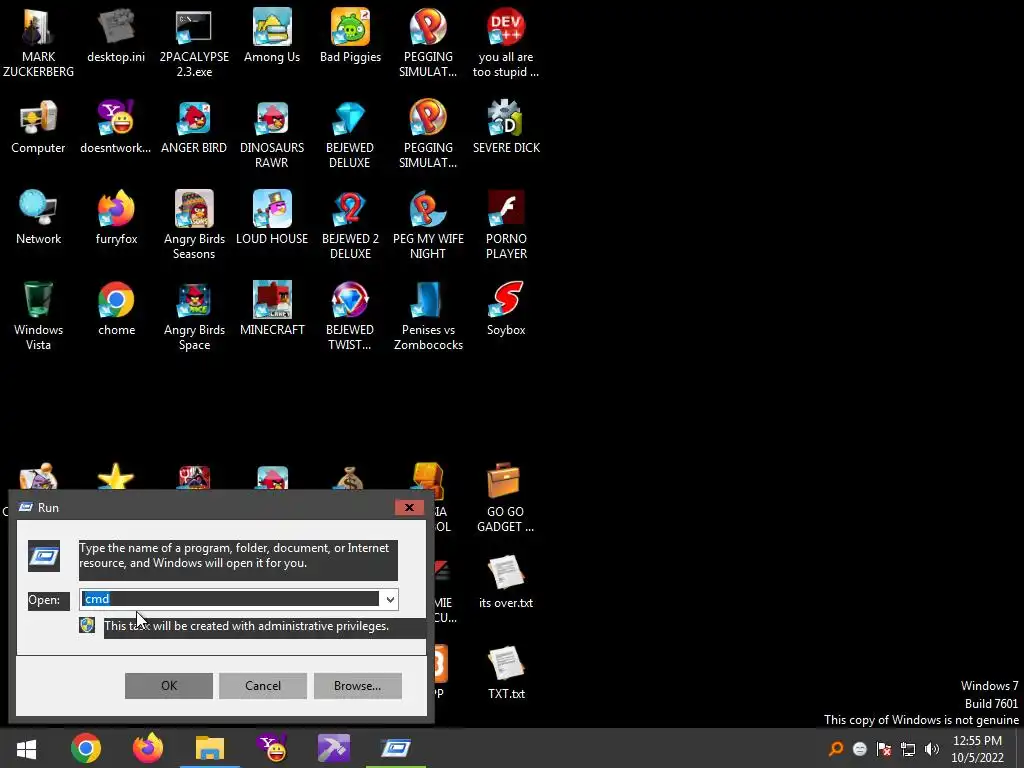Select the furryfox Firefox shortcut
Image resolution: width=1024 pixels, height=768 pixels.
click(116, 218)
